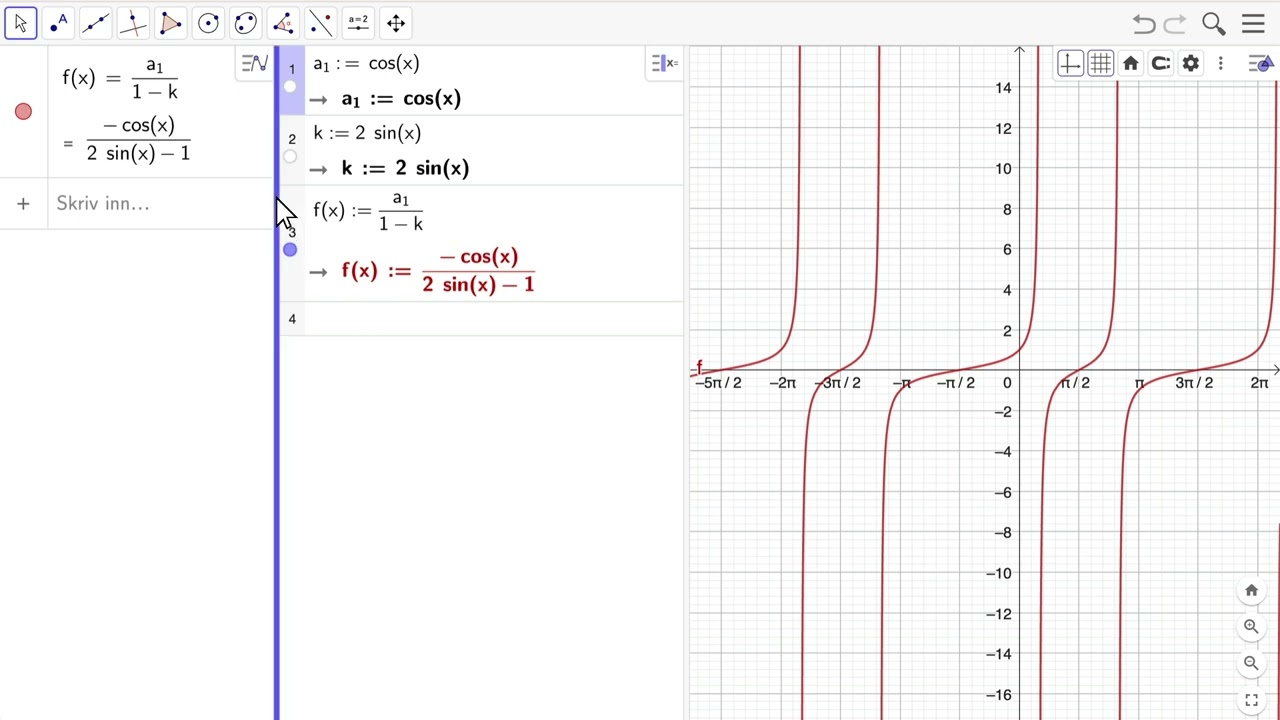Open the main hamburger menu

(1253, 24)
